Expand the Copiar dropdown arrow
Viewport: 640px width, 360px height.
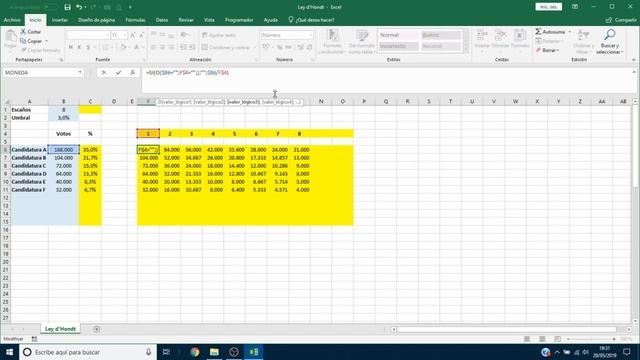pos(47,41)
